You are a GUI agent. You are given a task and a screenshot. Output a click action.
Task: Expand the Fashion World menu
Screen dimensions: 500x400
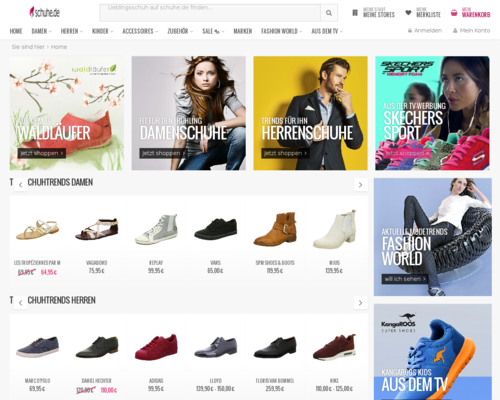coord(282,31)
